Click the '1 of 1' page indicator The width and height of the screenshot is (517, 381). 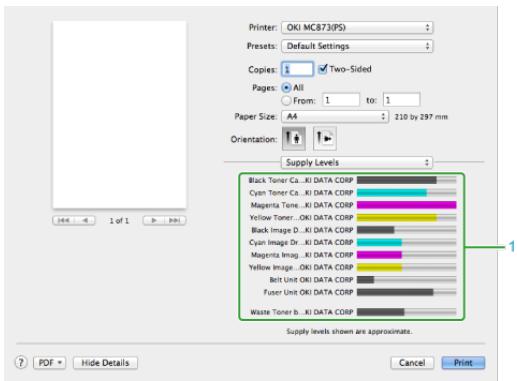coord(119,221)
